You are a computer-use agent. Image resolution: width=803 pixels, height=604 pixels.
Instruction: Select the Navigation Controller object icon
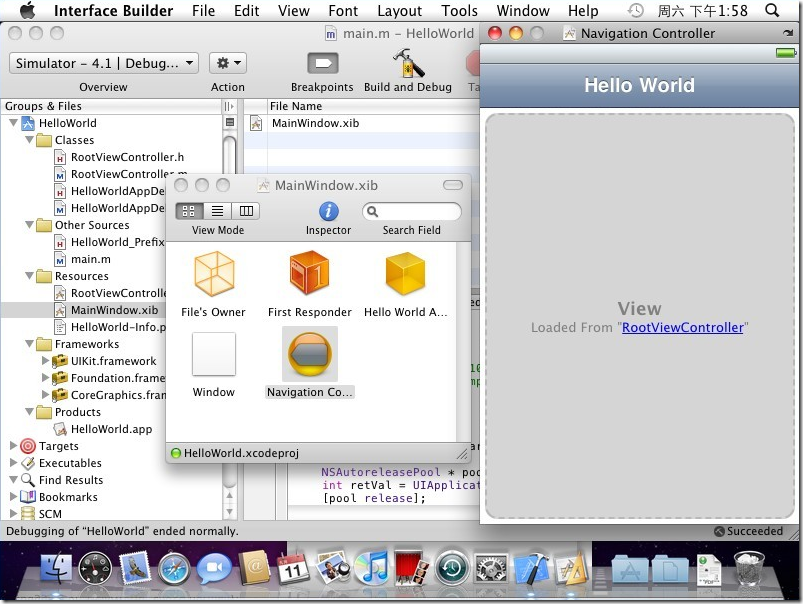click(310, 354)
